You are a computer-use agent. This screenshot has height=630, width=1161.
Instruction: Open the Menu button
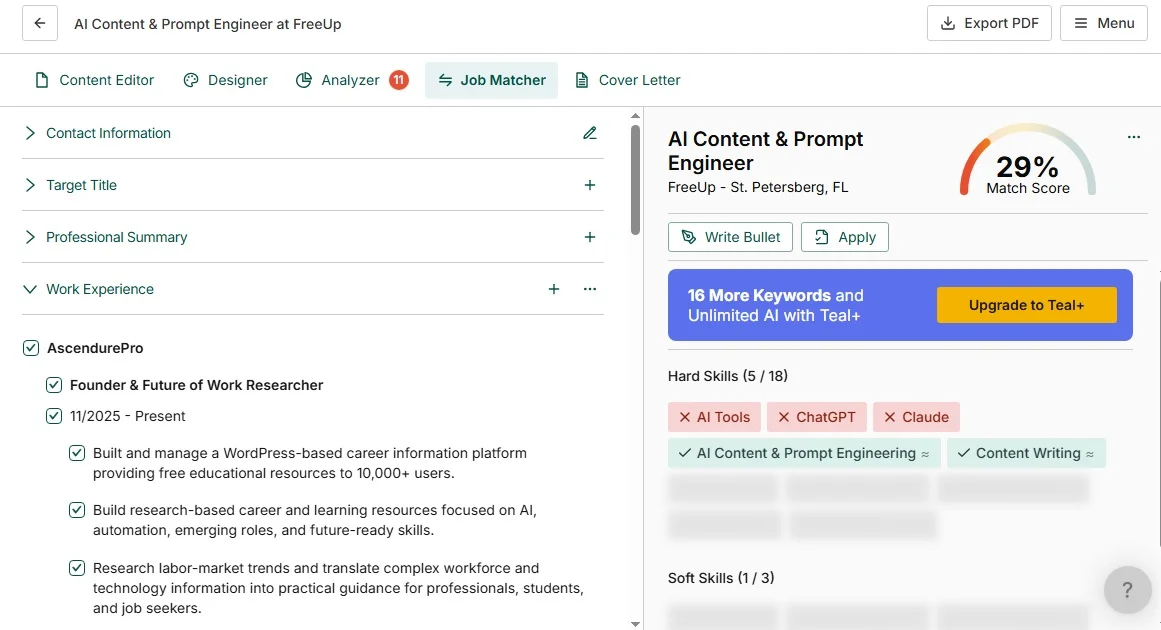click(1104, 24)
